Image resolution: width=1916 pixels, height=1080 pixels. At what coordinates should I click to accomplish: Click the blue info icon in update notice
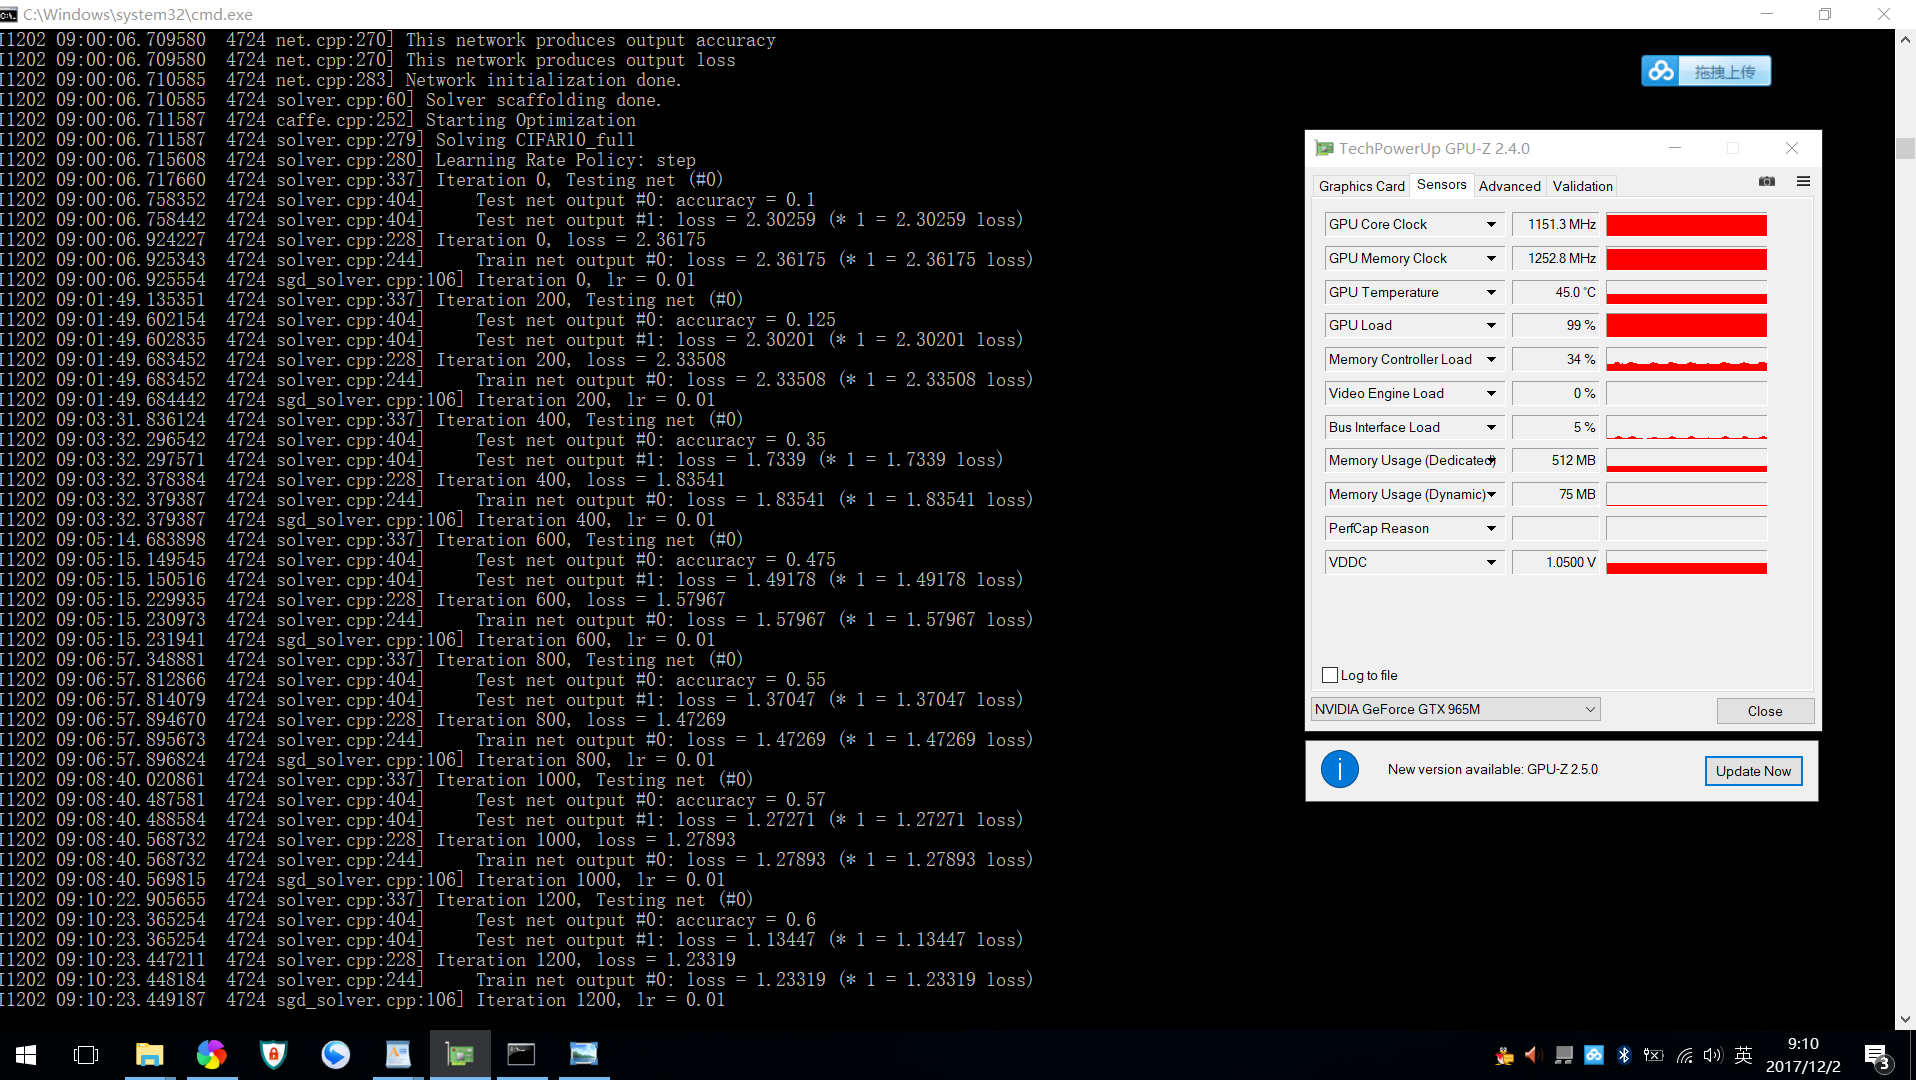pyautogui.click(x=1340, y=770)
